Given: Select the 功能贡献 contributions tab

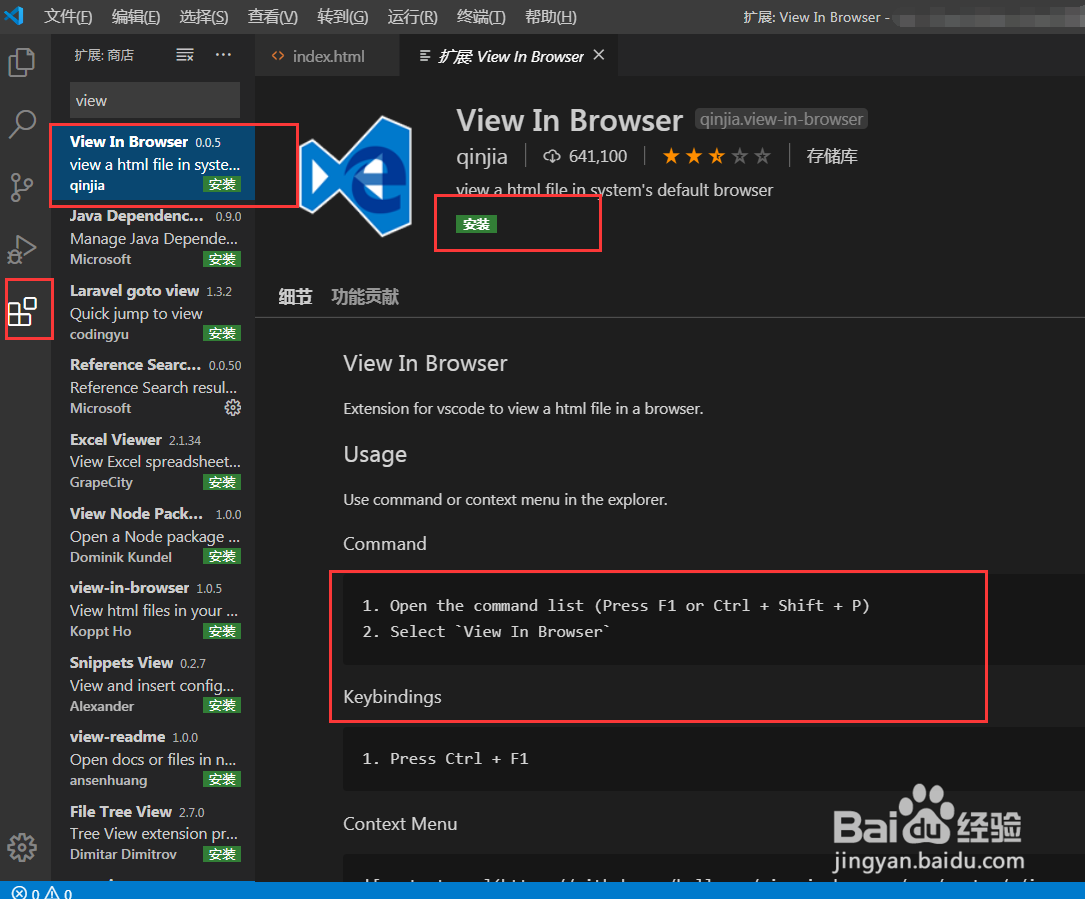Looking at the screenshot, I should [x=365, y=297].
